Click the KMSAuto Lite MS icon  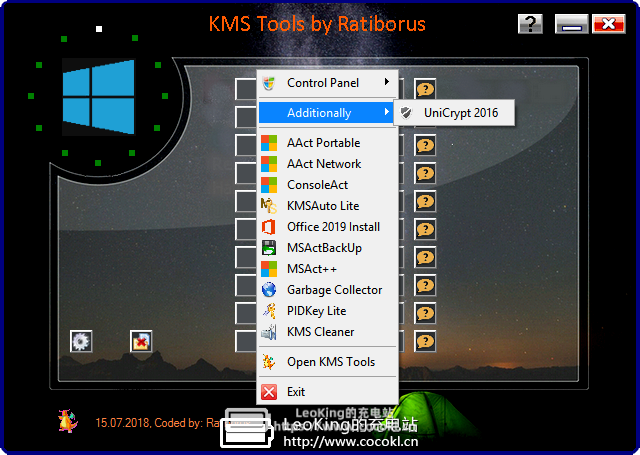click(269, 206)
